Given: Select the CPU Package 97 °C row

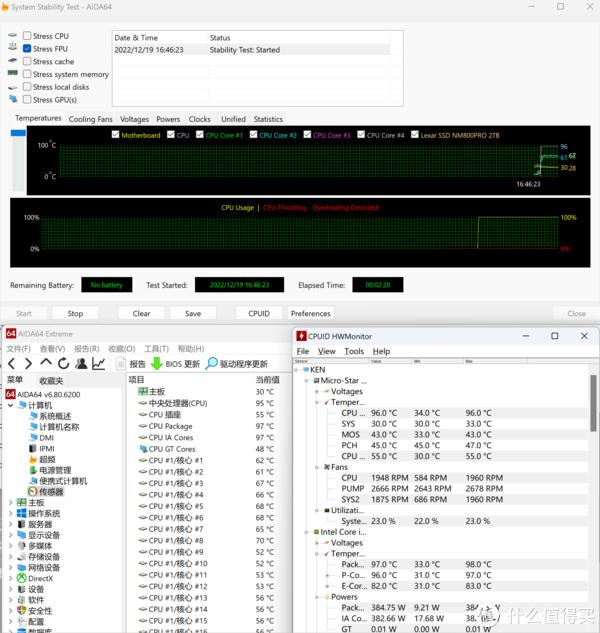Looking at the screenshot, I should [206, 426].
